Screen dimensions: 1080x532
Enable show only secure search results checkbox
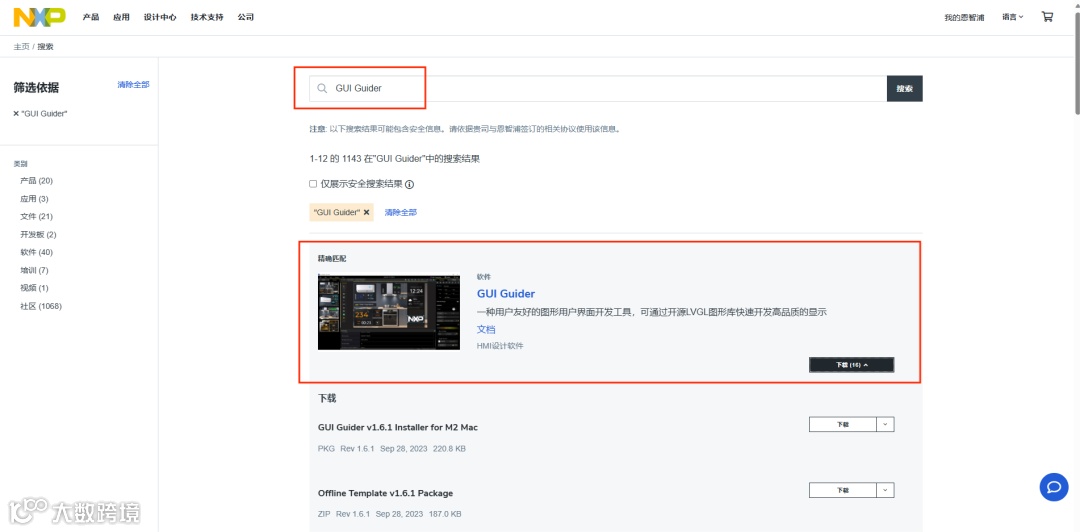pyautogui.click(x=313, y=184)
